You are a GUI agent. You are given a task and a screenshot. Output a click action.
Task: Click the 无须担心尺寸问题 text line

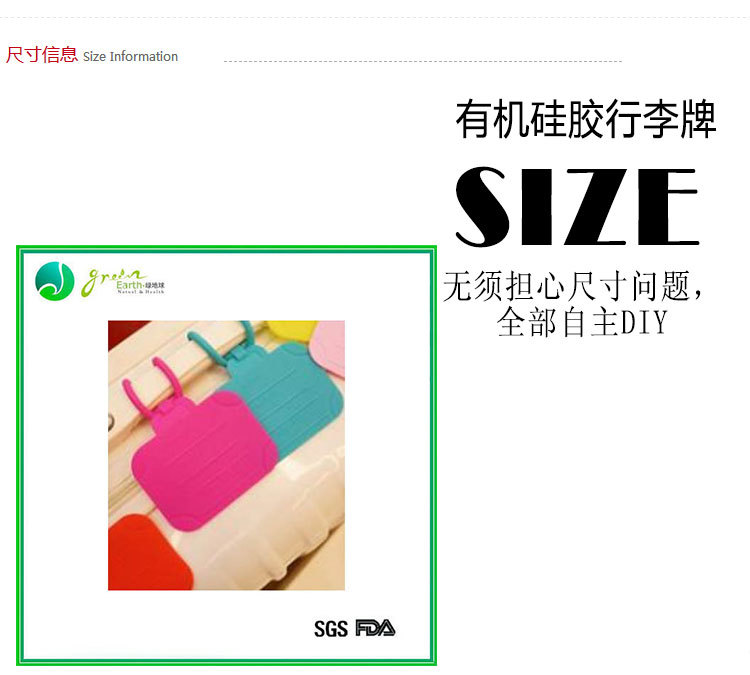[572, 286]
